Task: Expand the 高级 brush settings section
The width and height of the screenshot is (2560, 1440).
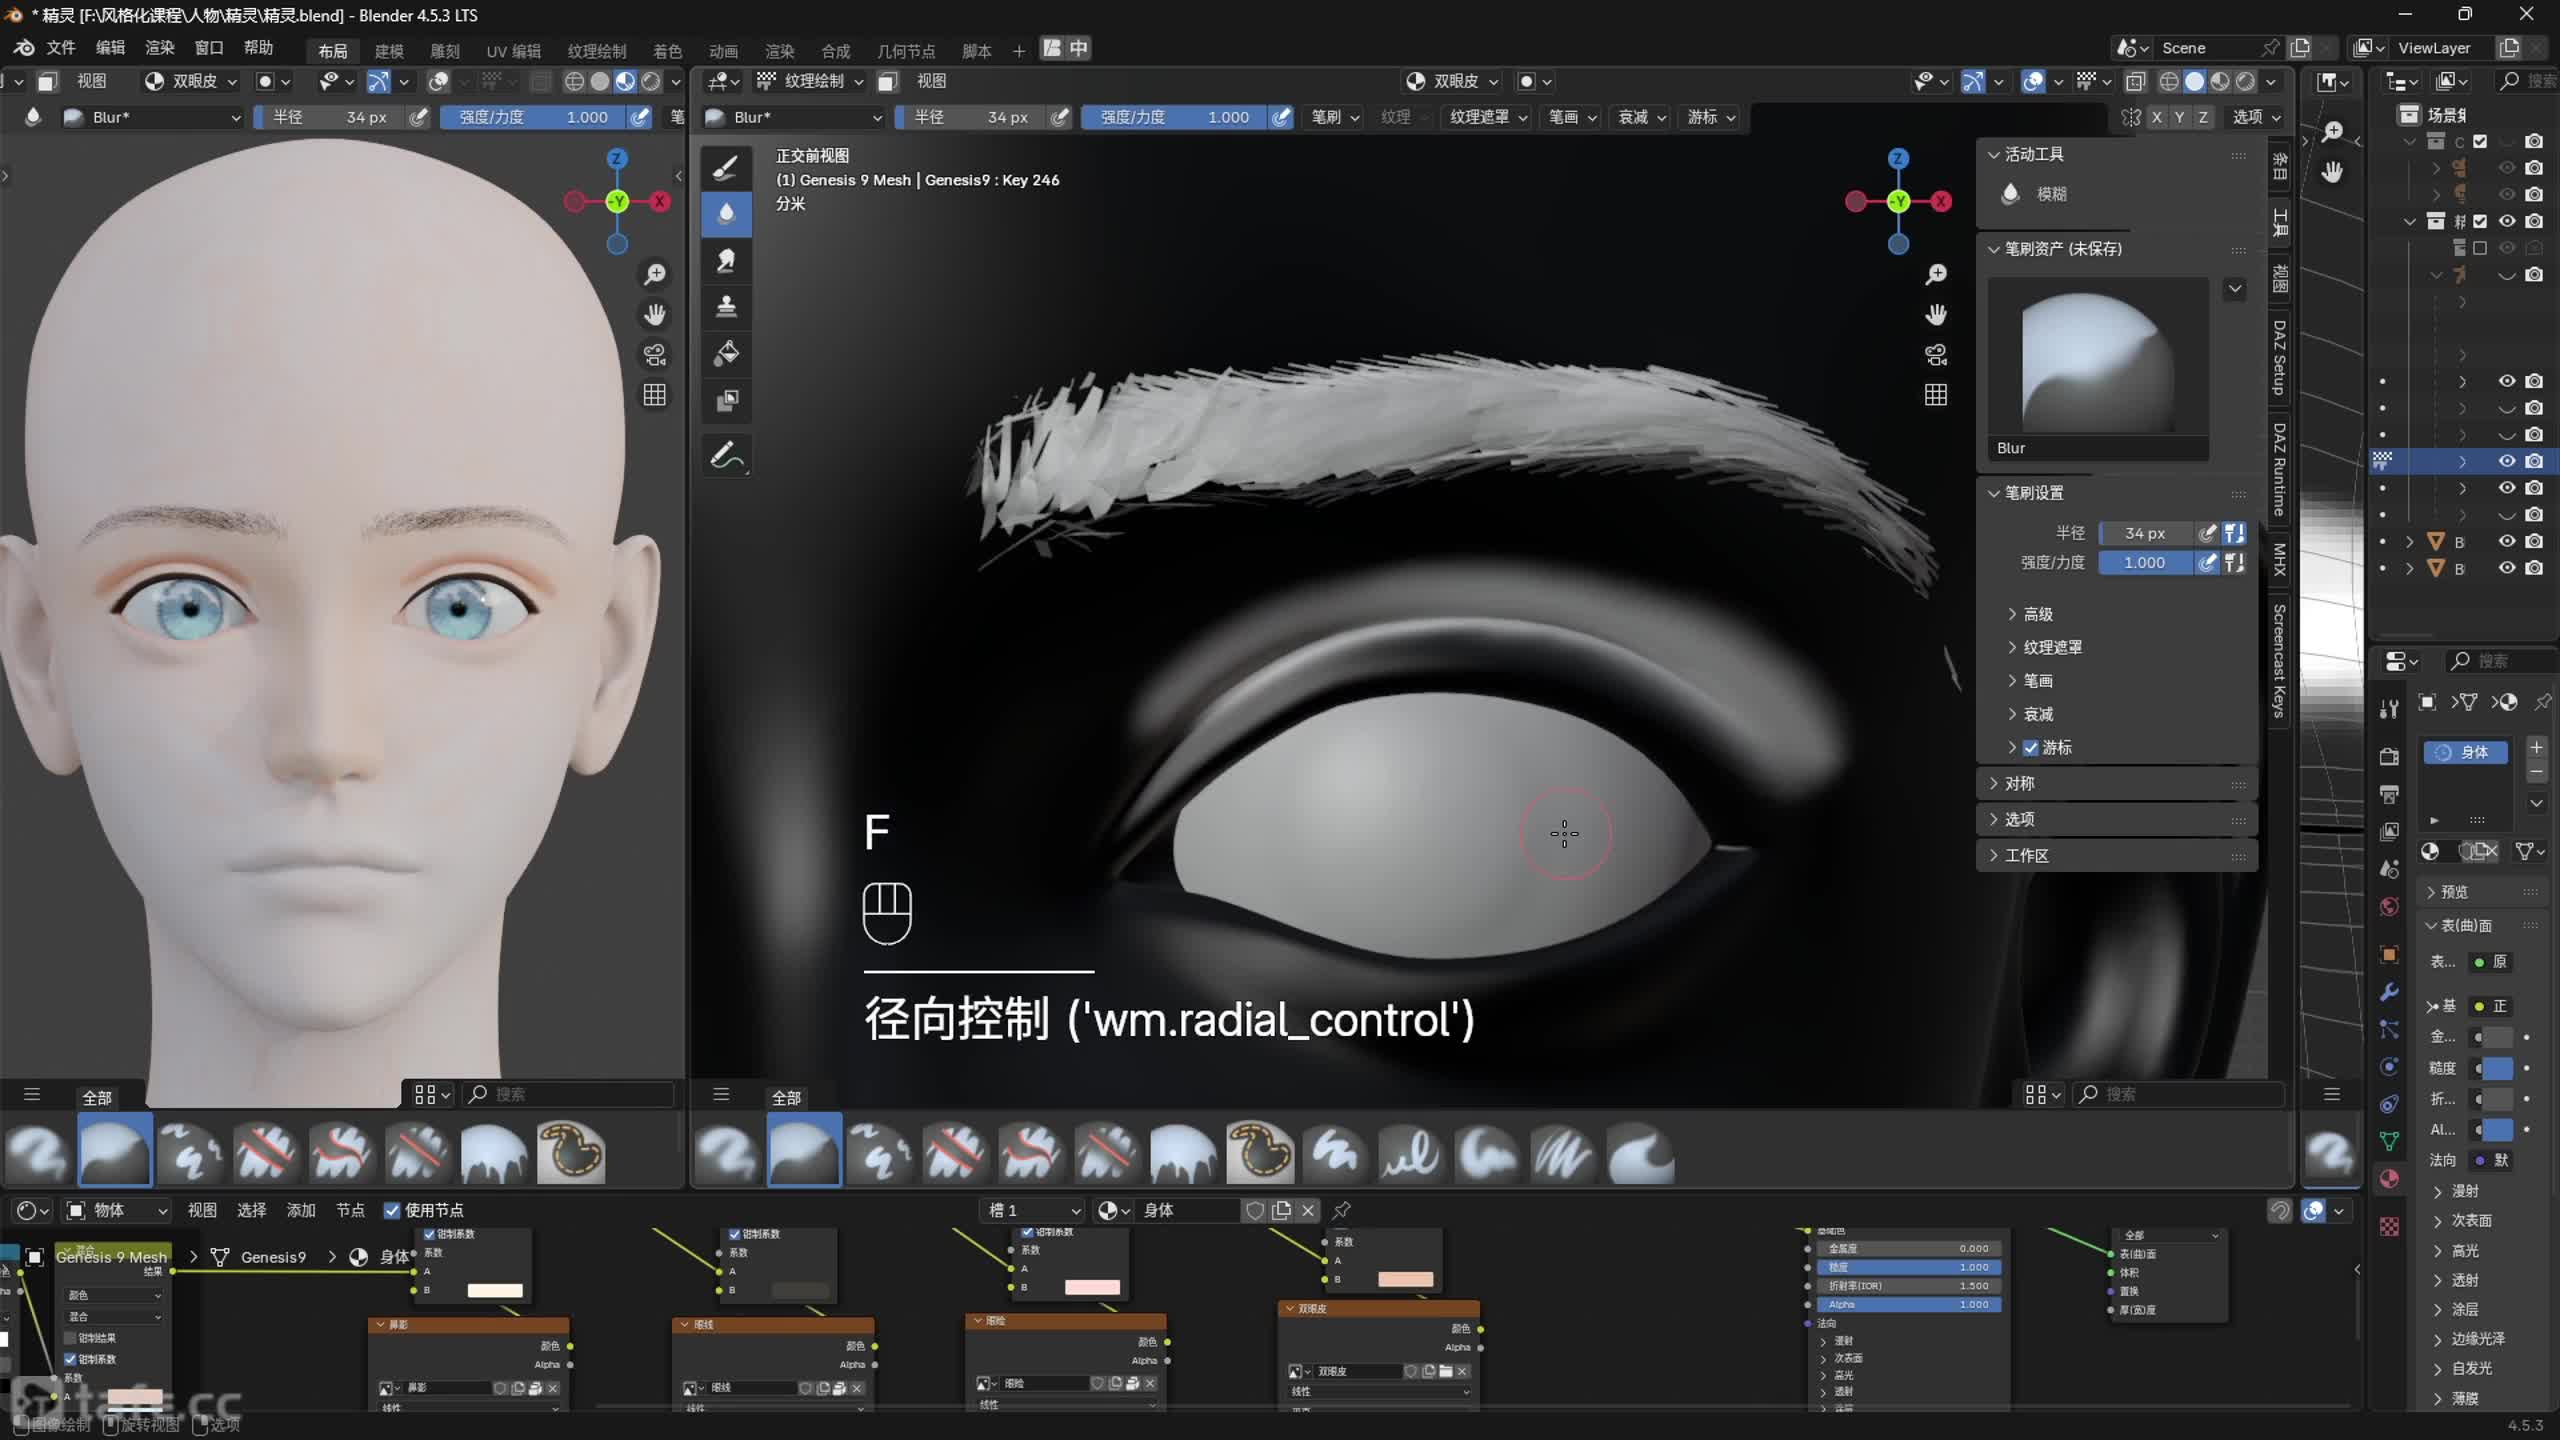Action: pos(2037,614)
